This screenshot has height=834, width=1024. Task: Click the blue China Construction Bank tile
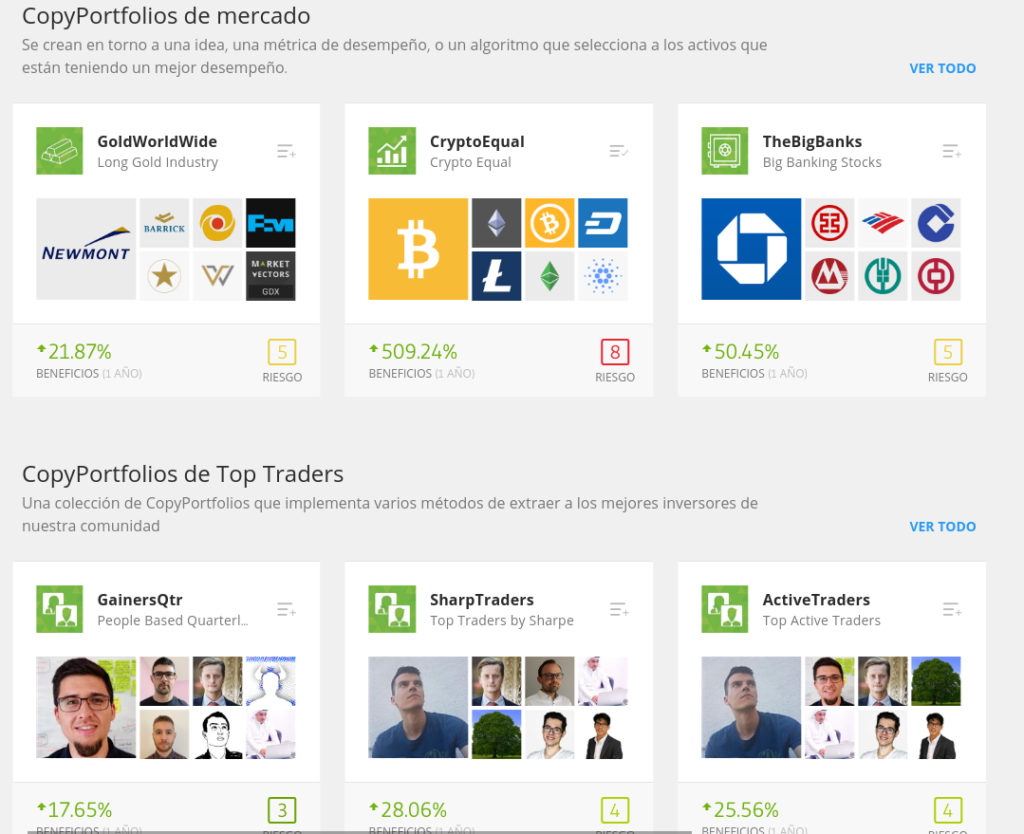pos(936,223)
